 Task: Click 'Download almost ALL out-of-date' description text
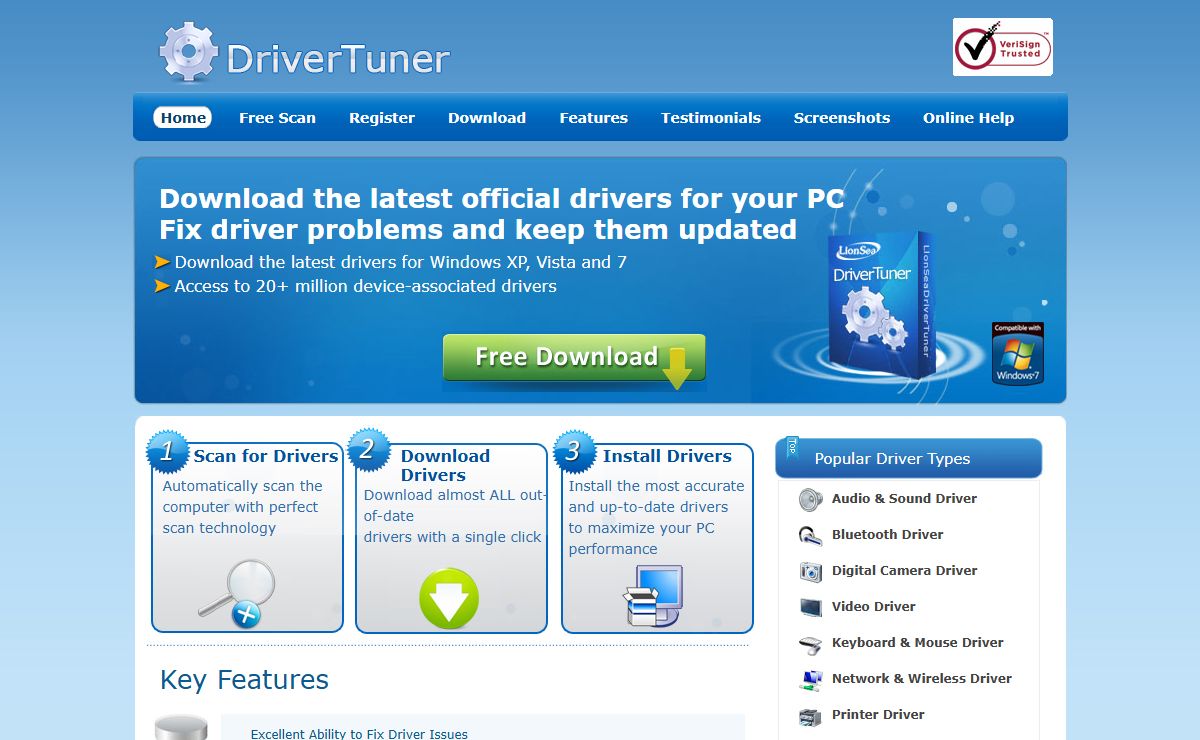coord(454,516)
